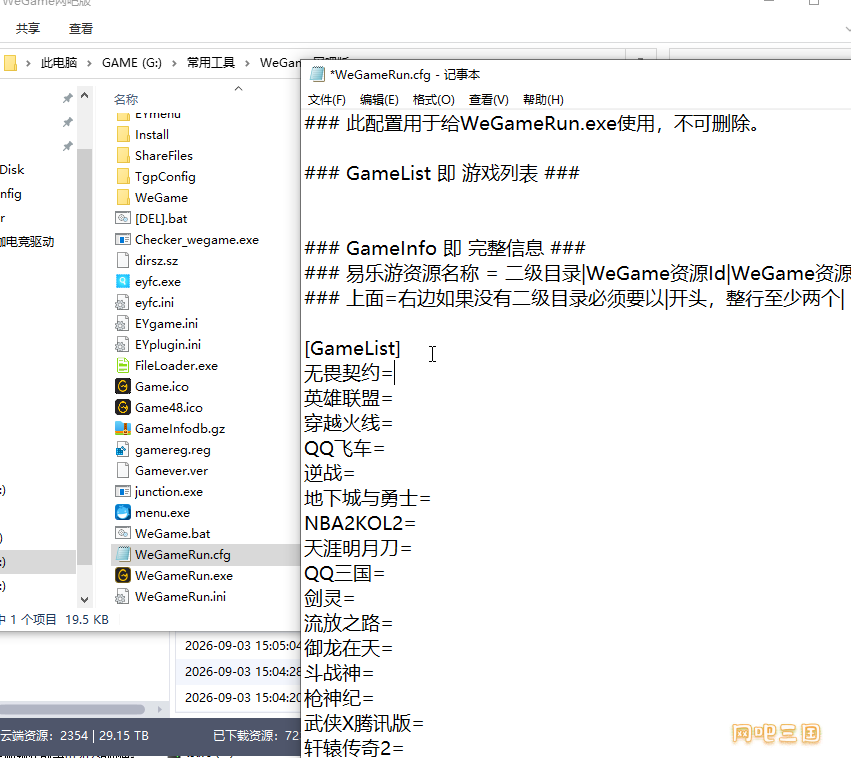Select the Game.ico icon
This screenshot has width=851, height=758.
tap(123, 387)
